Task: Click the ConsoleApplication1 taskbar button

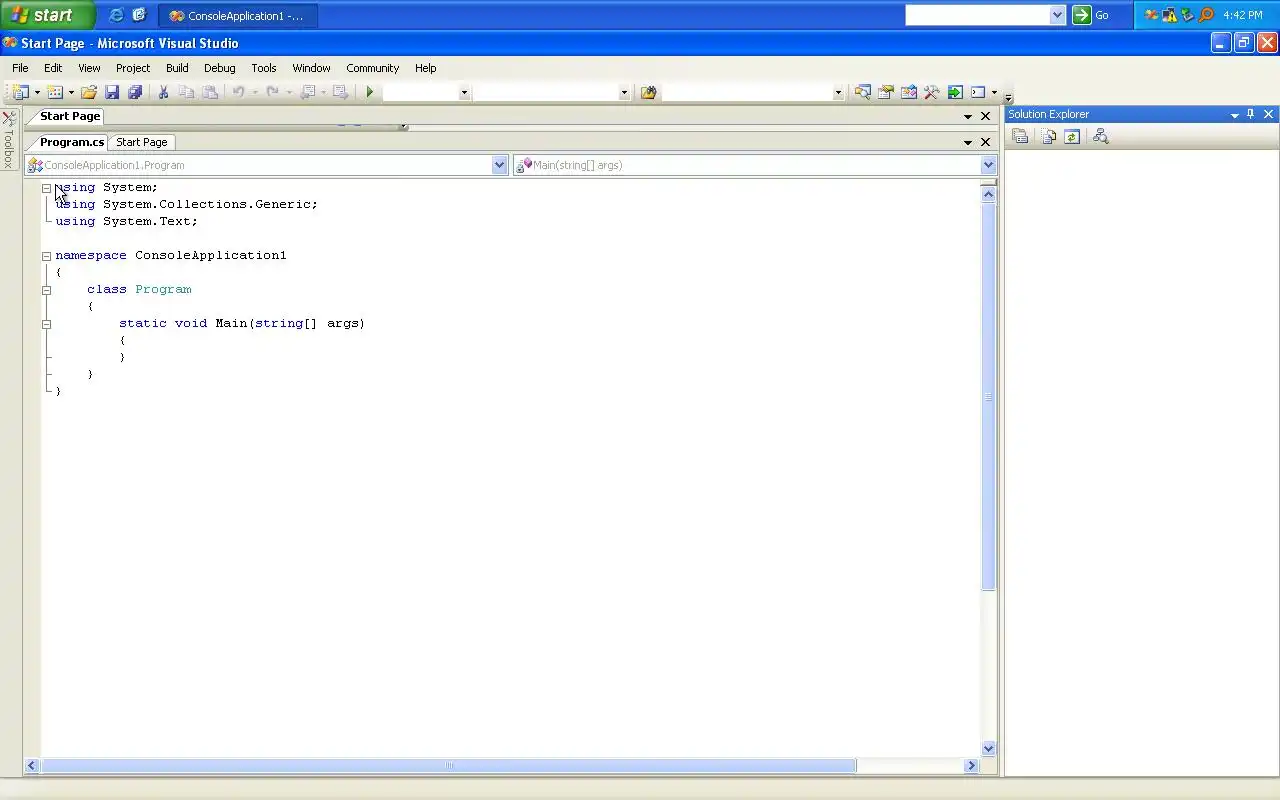Action: tap(238, 16)
